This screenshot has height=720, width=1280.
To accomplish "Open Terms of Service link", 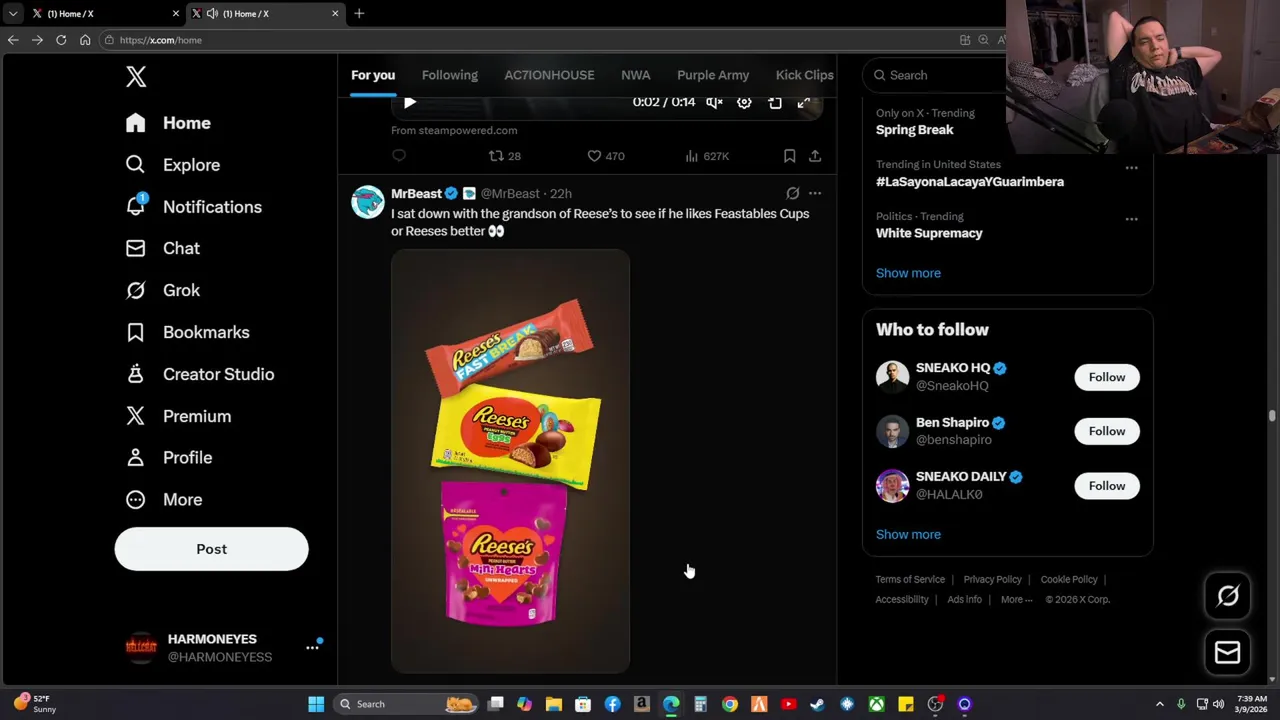I will click(910, 579).
